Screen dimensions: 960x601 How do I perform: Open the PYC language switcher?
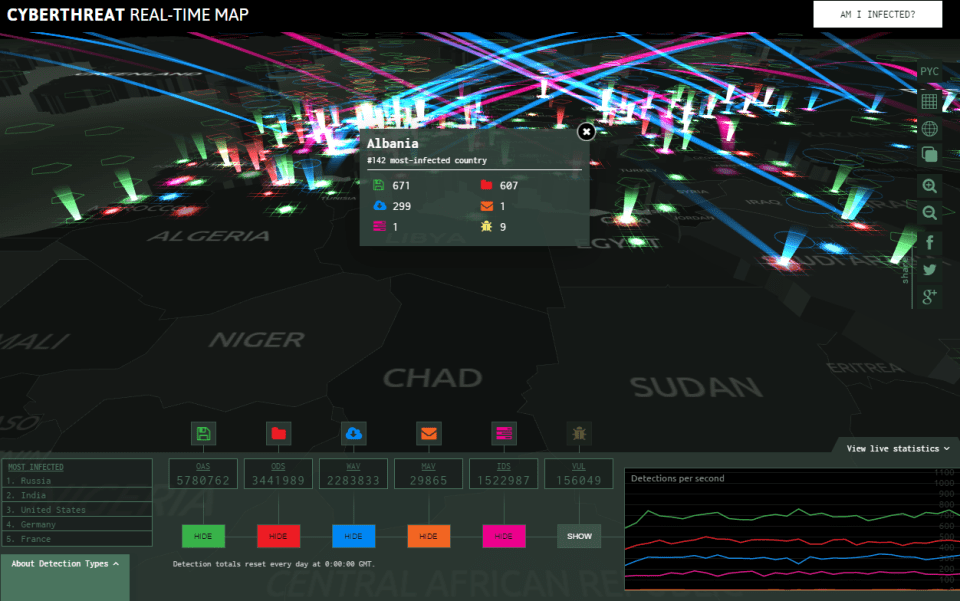tap(929, 72)
